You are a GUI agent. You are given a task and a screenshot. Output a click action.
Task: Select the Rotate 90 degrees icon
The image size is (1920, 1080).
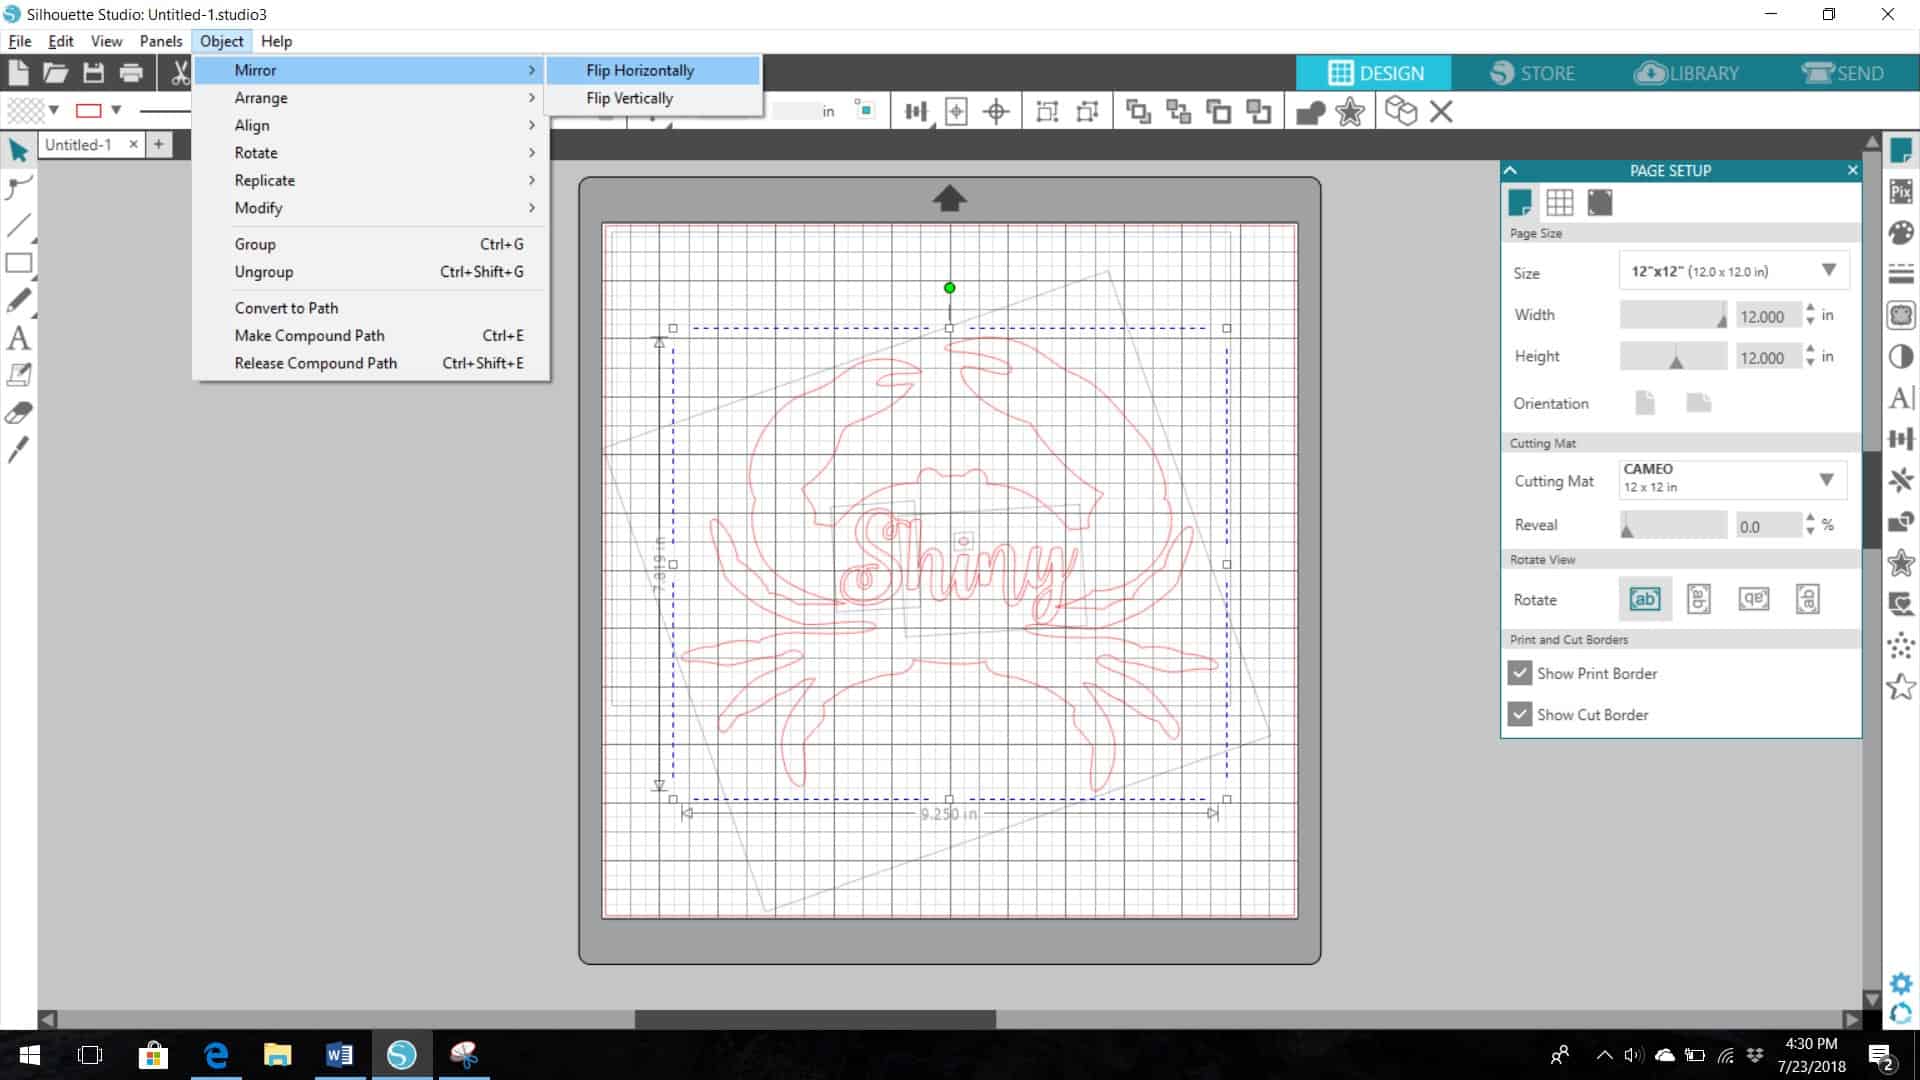click(x=1700, y=599)
